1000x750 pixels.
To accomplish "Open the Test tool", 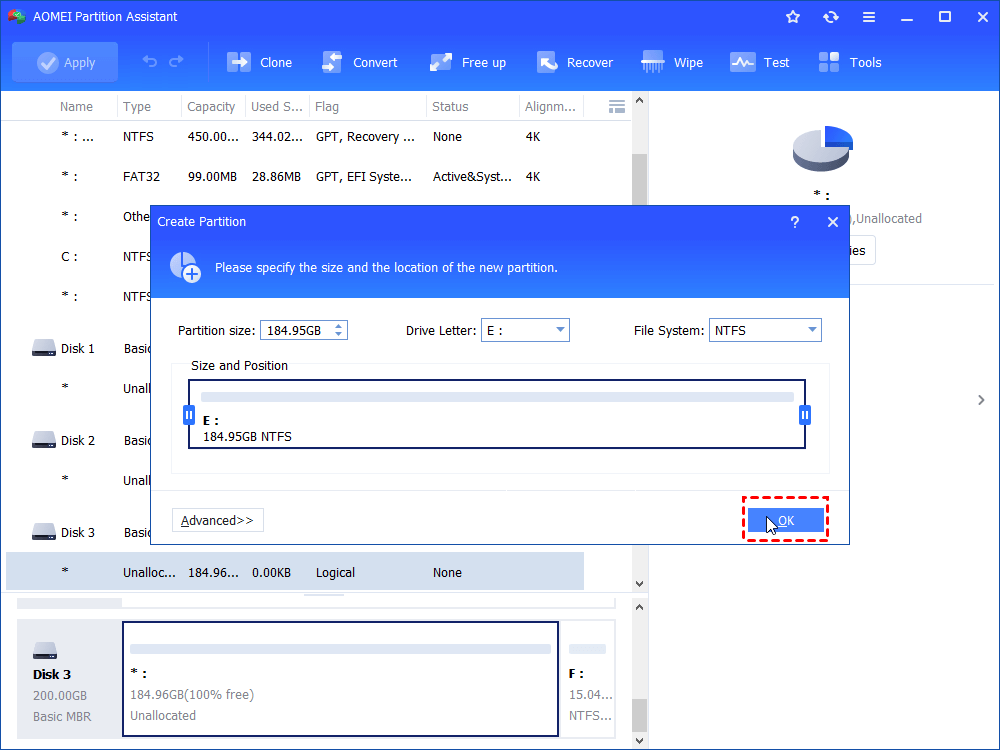I will click(x=760, y=62).
